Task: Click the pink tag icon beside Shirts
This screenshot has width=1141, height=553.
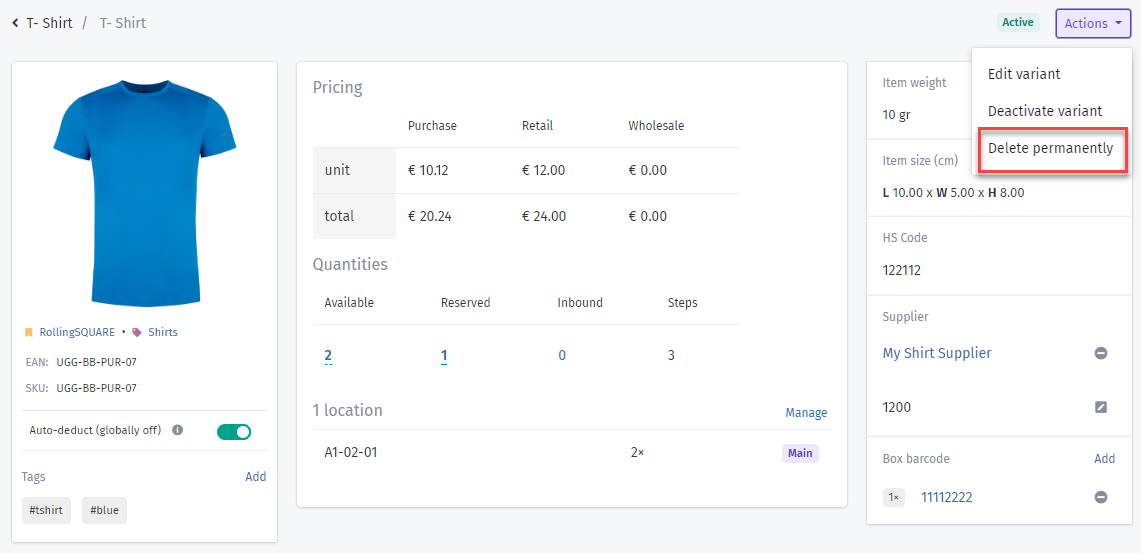Action: (137, 333)
